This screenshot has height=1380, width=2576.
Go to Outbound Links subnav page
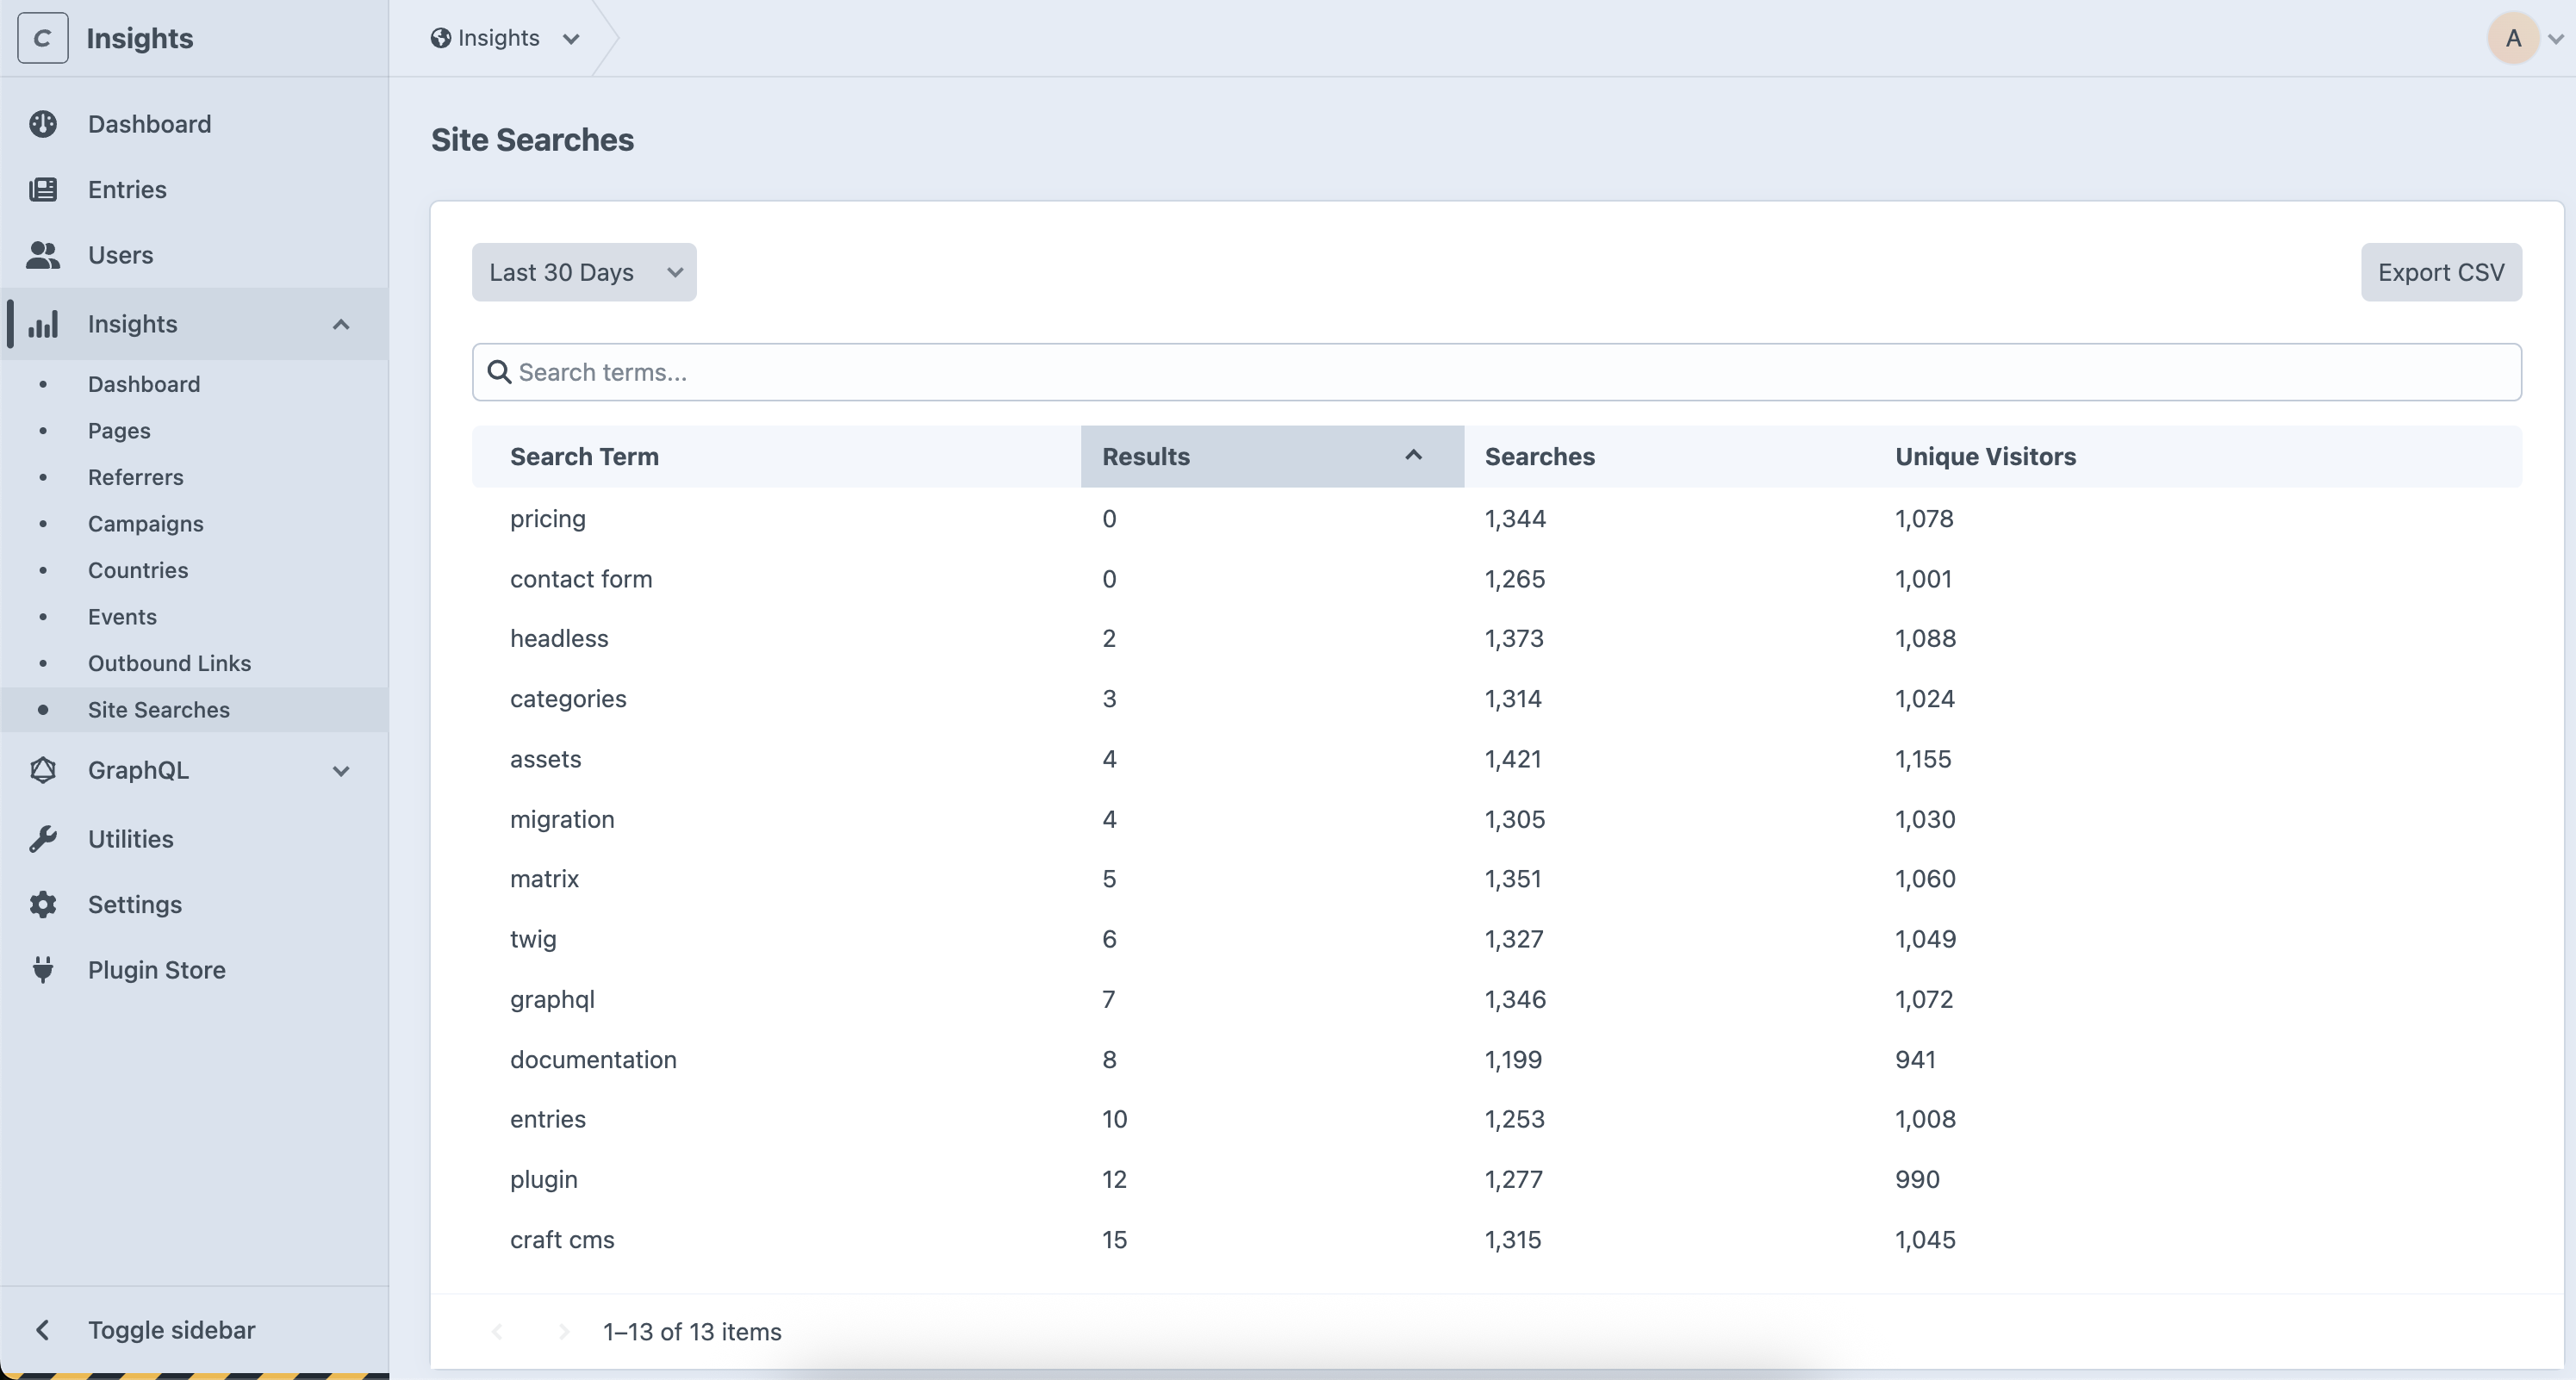169,663
